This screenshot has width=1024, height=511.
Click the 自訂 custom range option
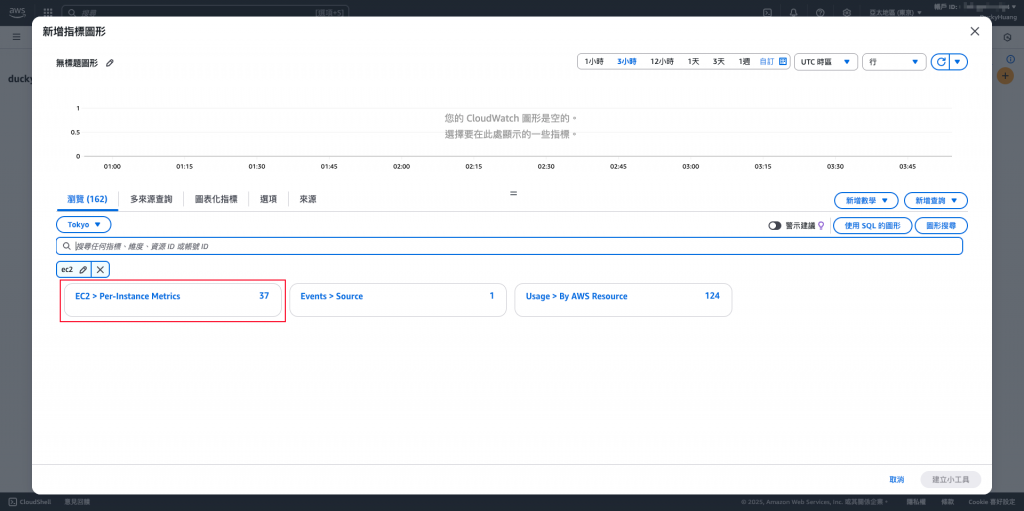click(767, 61)
